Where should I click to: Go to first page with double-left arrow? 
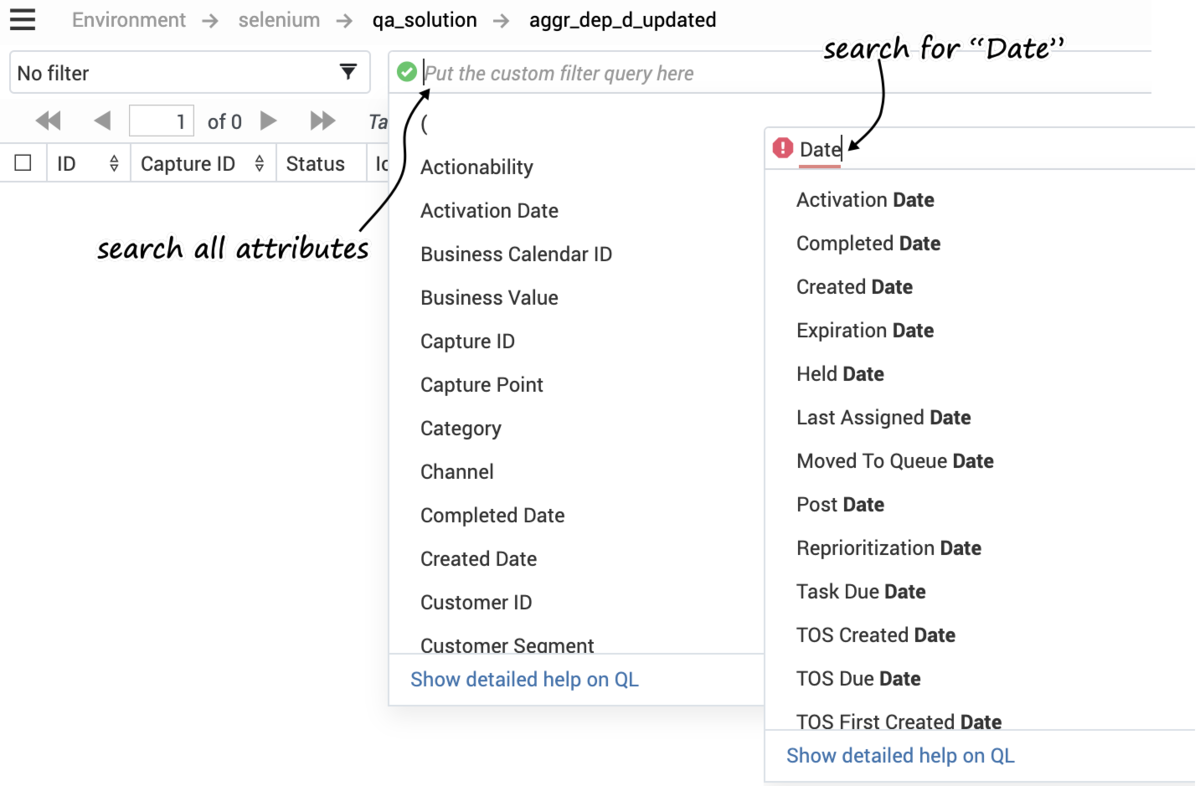[48, 121]
